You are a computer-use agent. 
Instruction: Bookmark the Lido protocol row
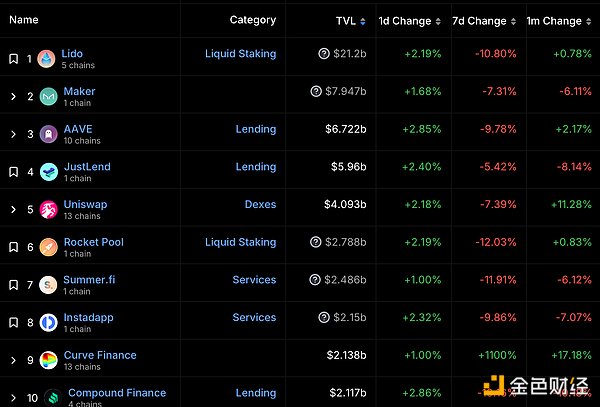13,59
